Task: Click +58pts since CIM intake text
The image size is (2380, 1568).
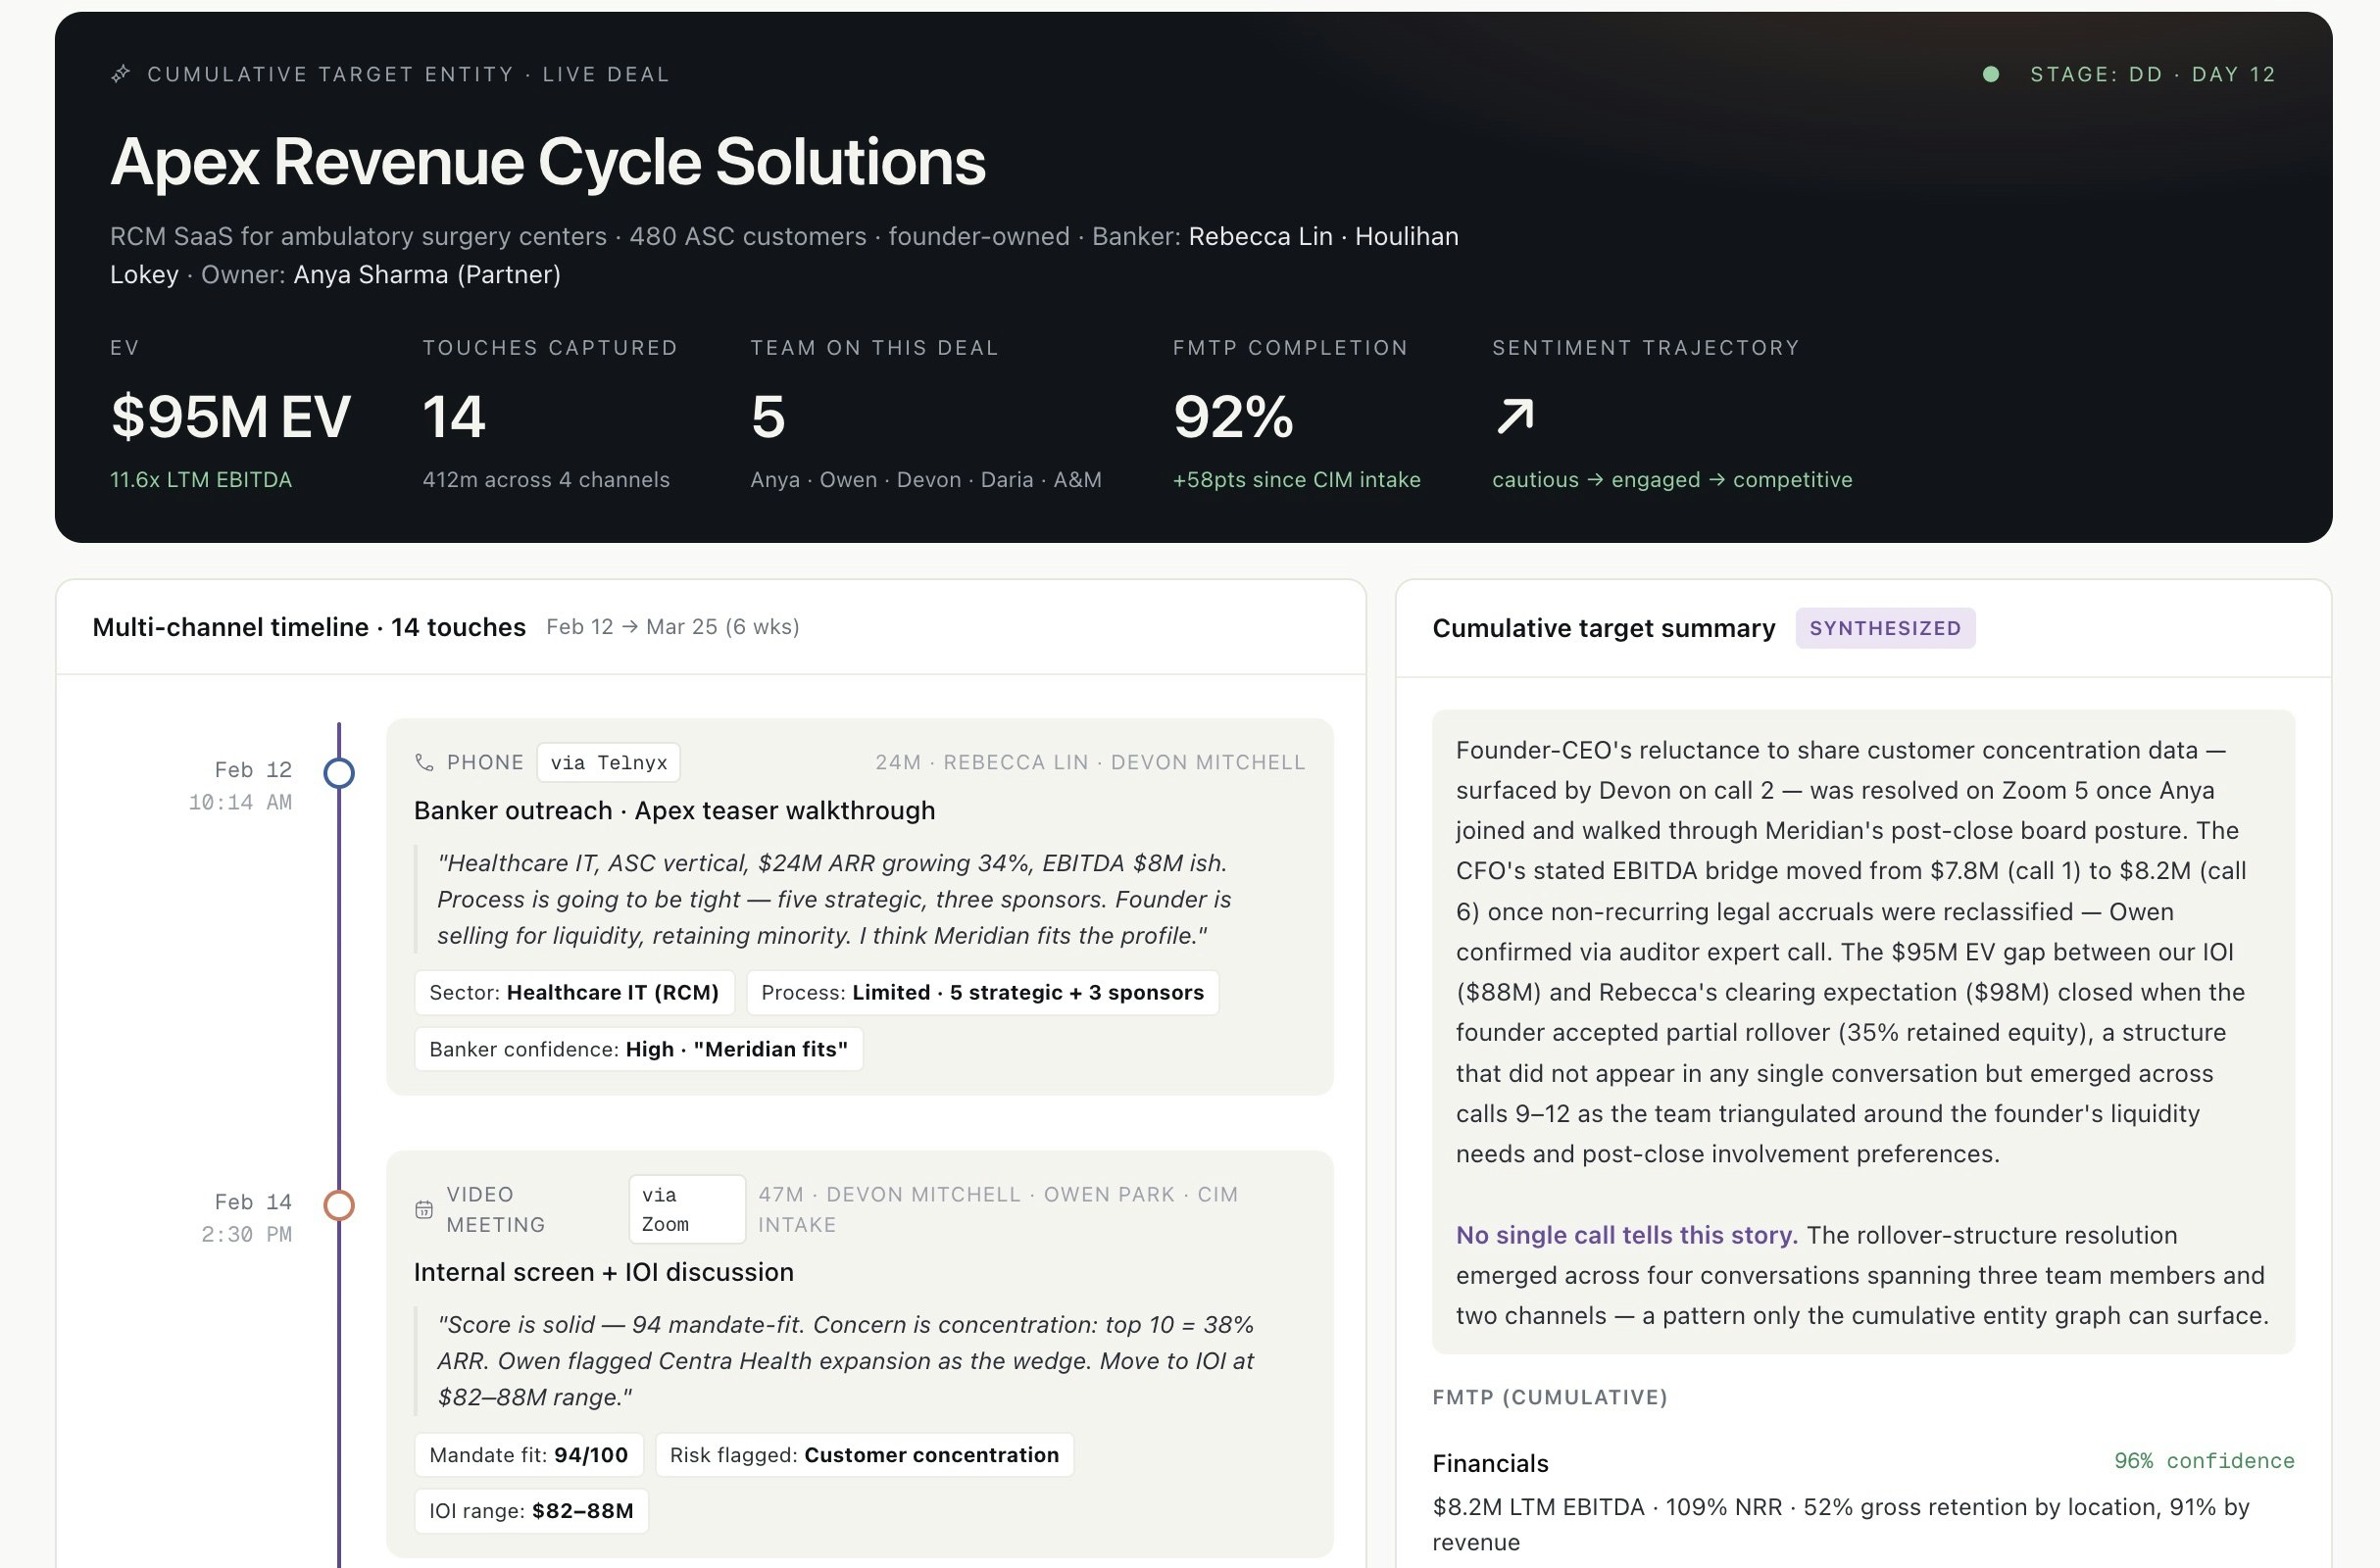Action: (1296, 480)
